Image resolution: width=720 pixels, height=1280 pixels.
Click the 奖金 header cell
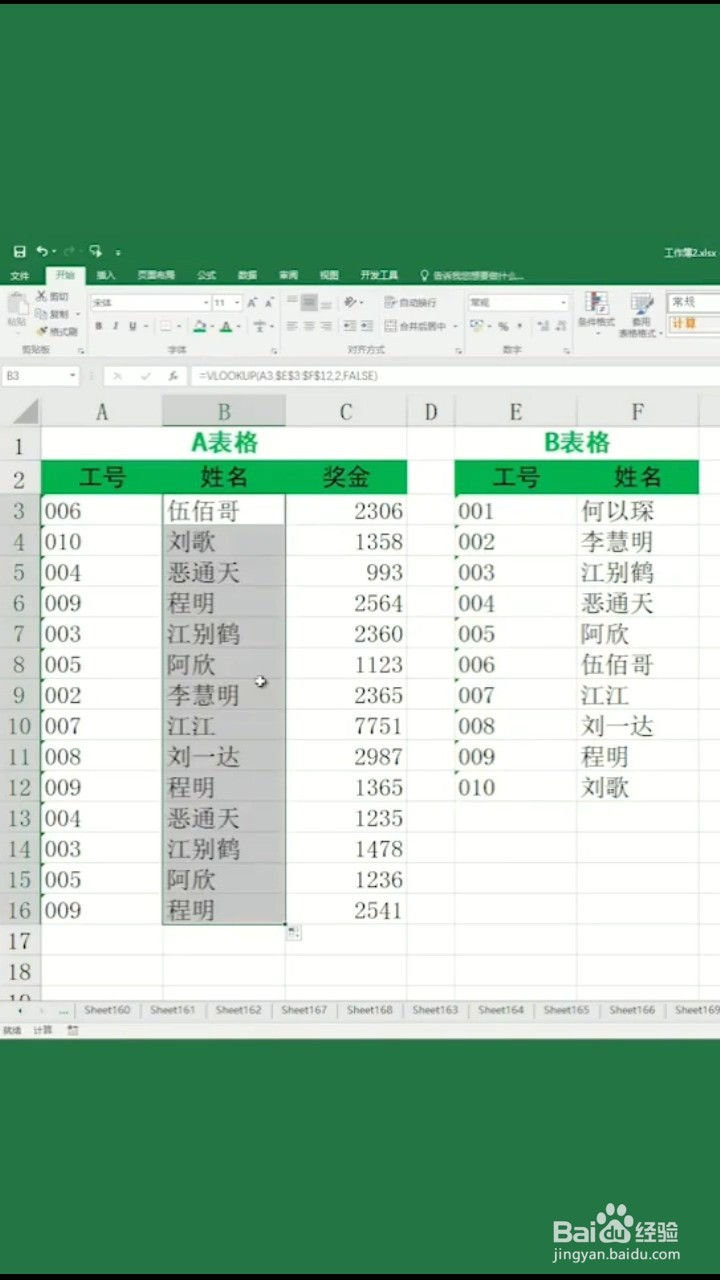pos(346,477)
